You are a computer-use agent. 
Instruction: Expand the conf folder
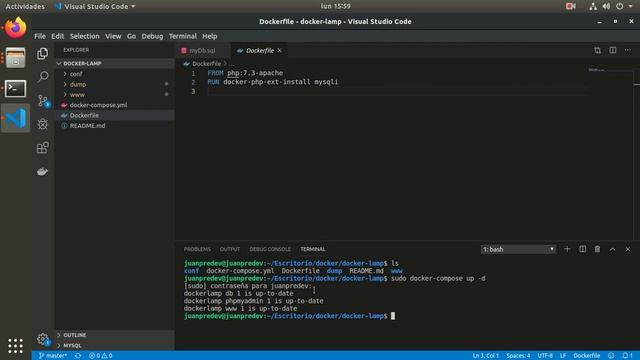115,74
